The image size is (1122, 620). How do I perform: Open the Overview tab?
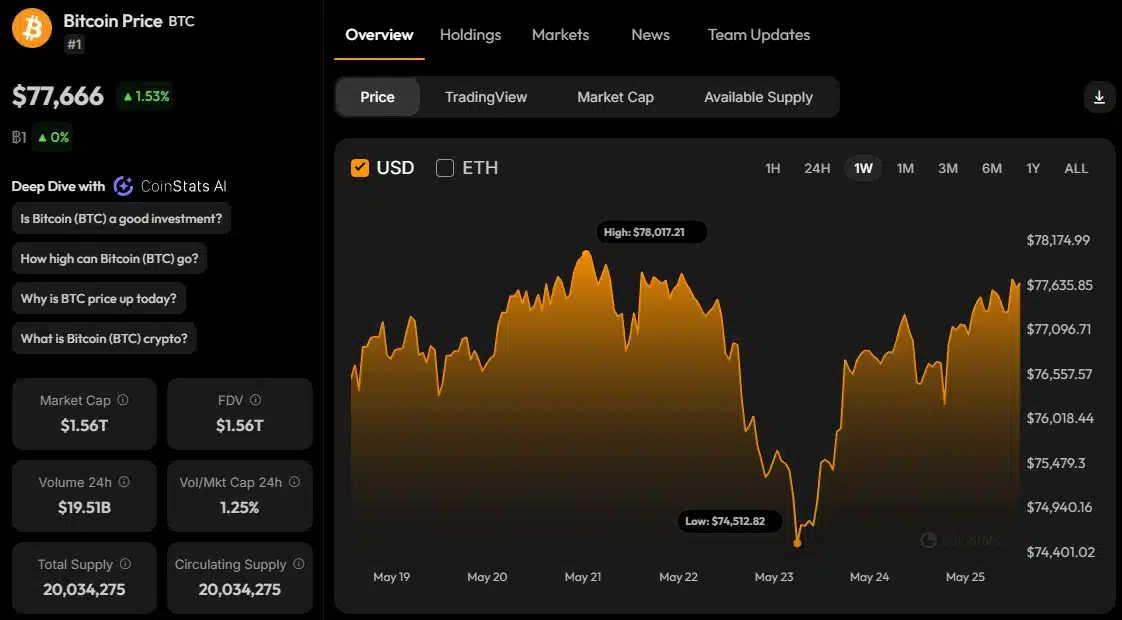[379, 35]
